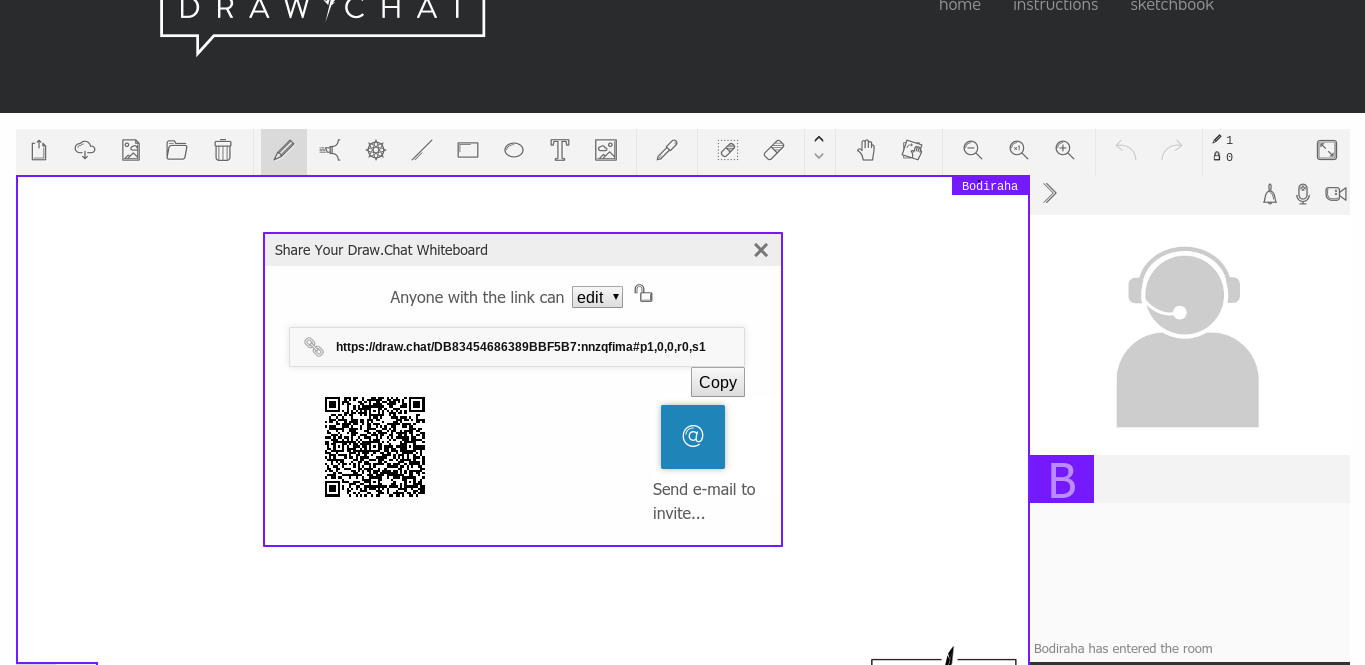Screen dimensions: 1365x665
Task: Select the insert Image tool
Action: pos(606,150)
